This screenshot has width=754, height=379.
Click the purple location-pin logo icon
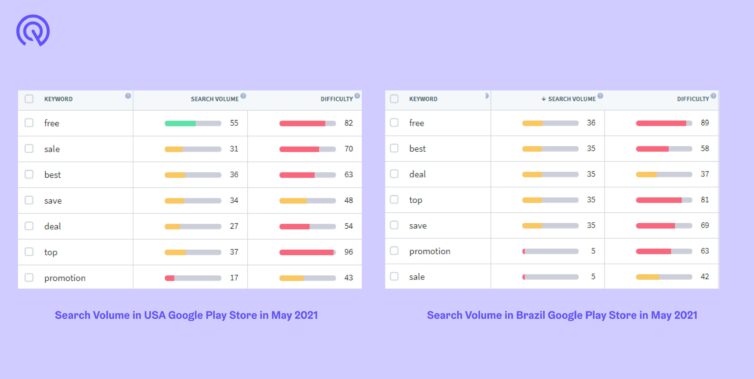(x=33, y=30)
